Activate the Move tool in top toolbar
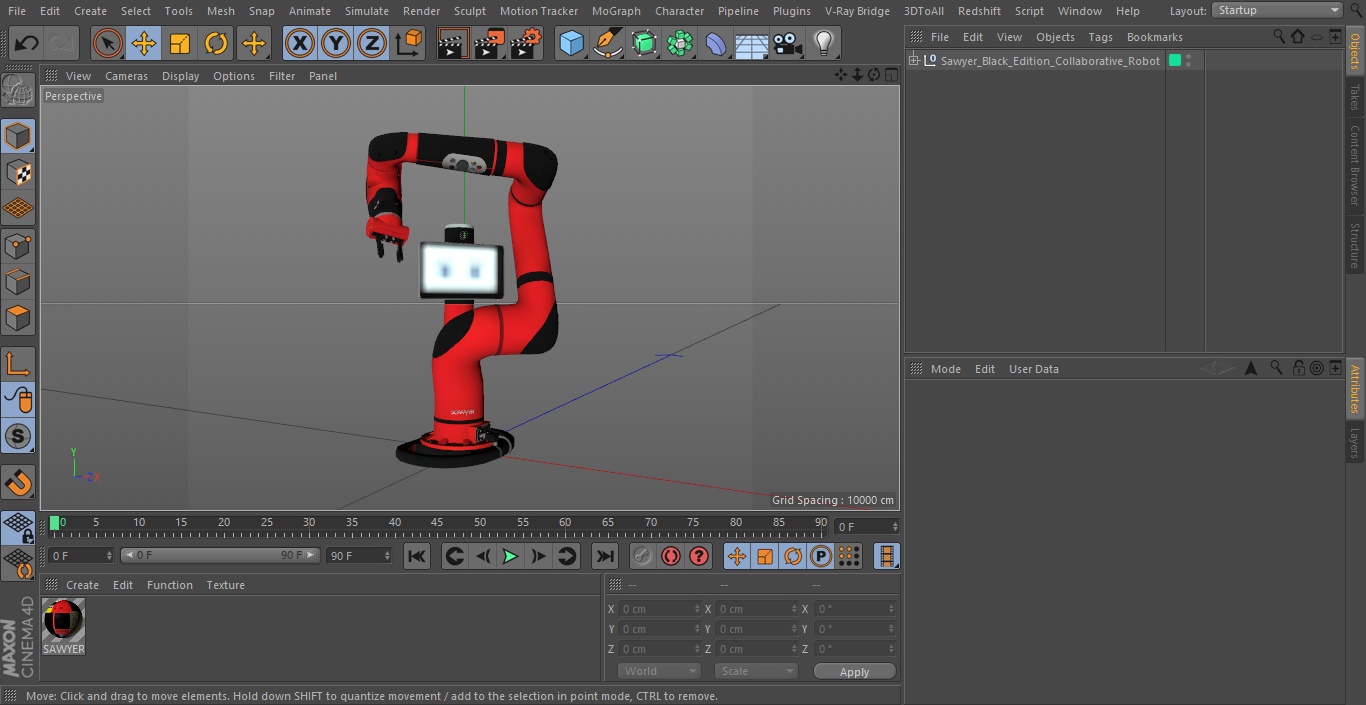This screenshot has width=1366, height=705. coord(143,43)
